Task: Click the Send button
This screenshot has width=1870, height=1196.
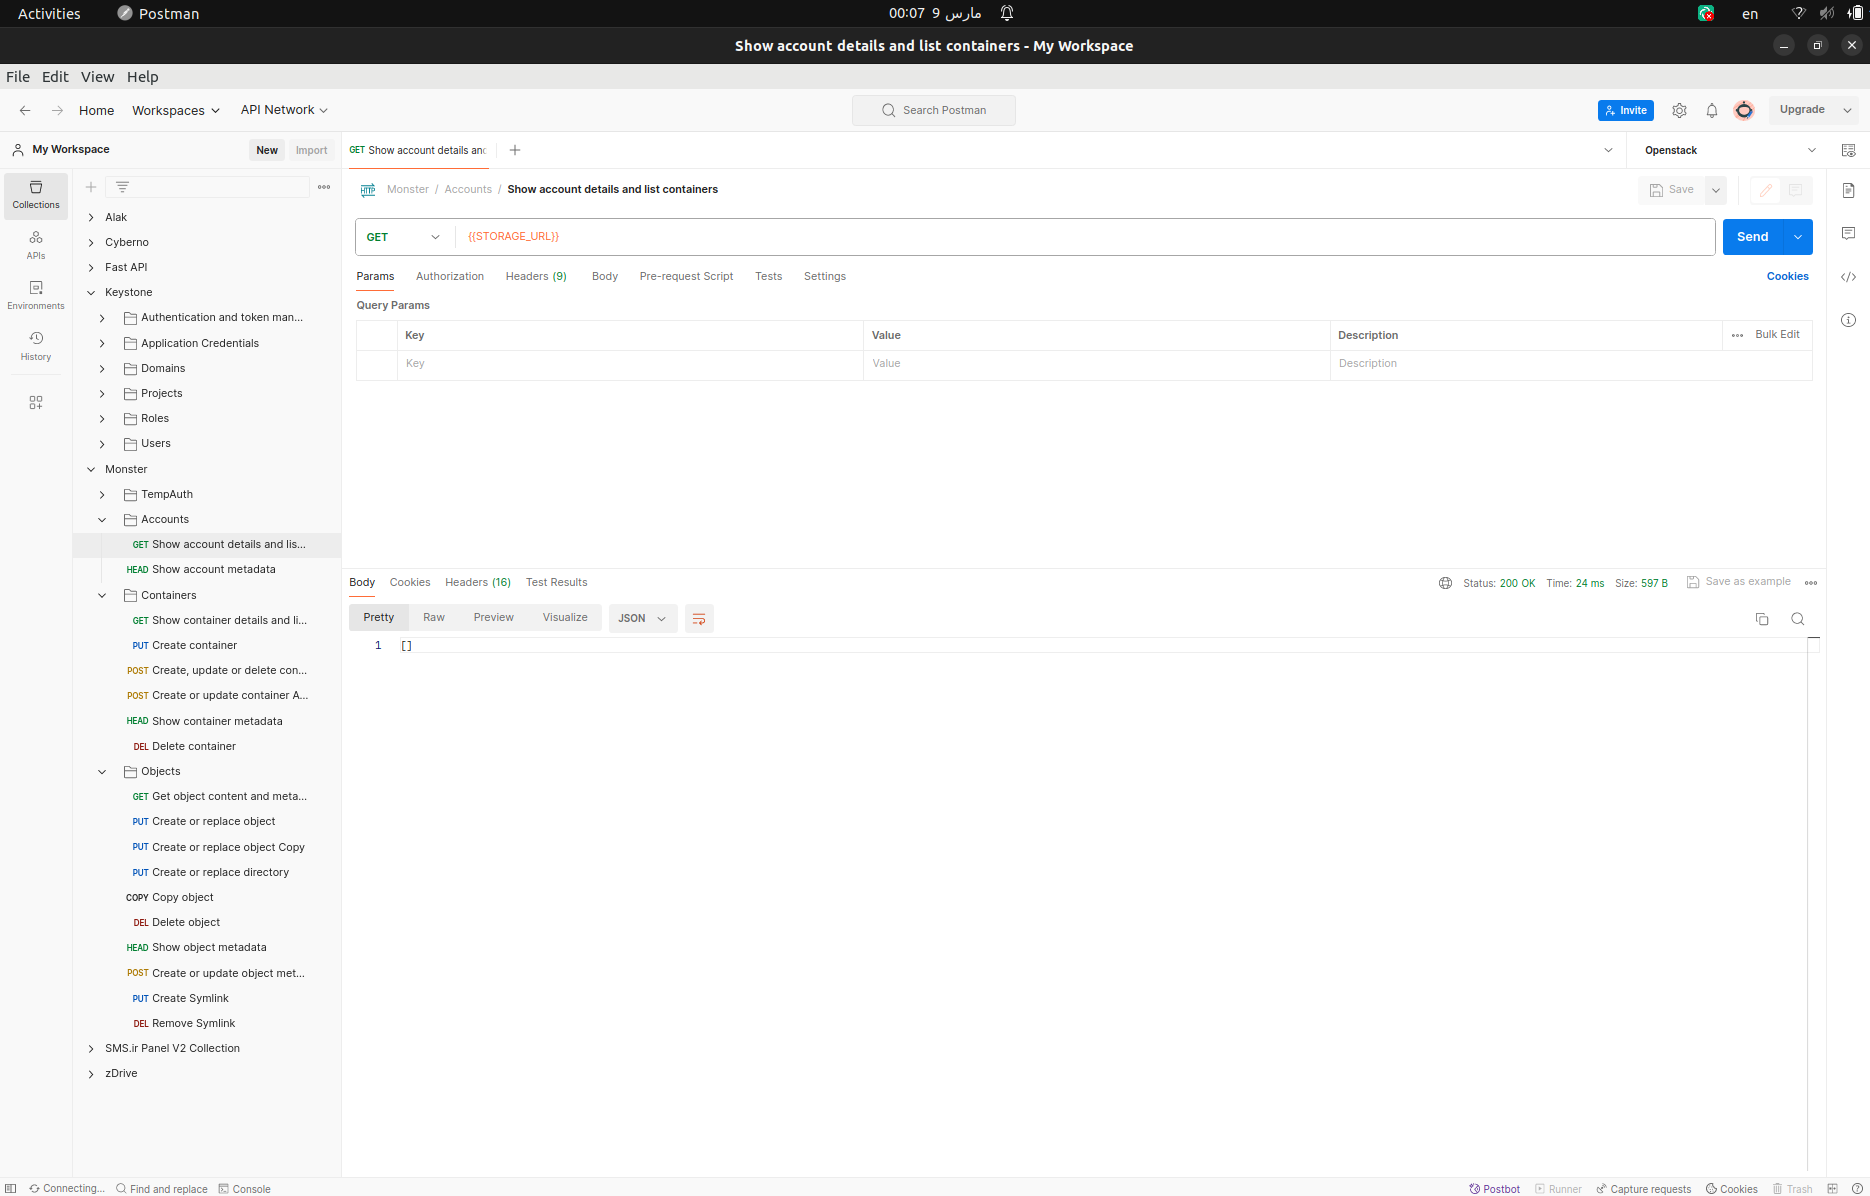Action: (1753, 237)
